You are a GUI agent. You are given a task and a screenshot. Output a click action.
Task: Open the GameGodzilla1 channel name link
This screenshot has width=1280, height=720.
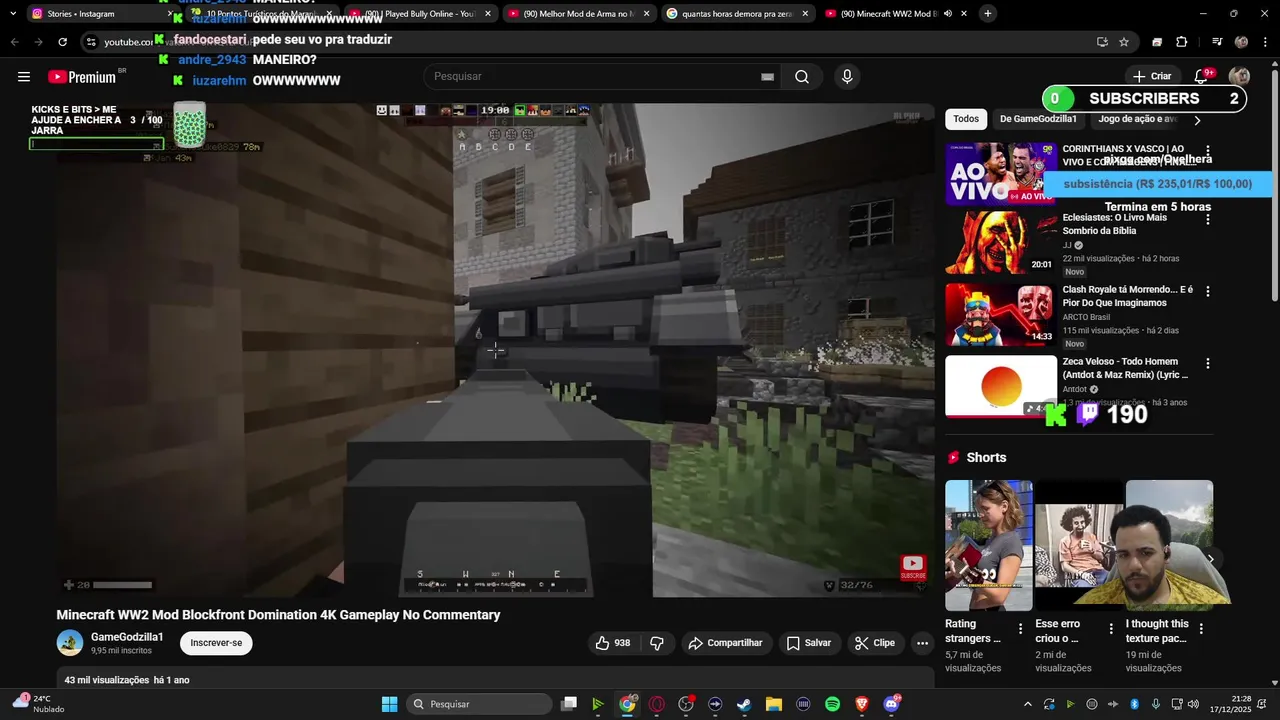[x=127, y=637]
